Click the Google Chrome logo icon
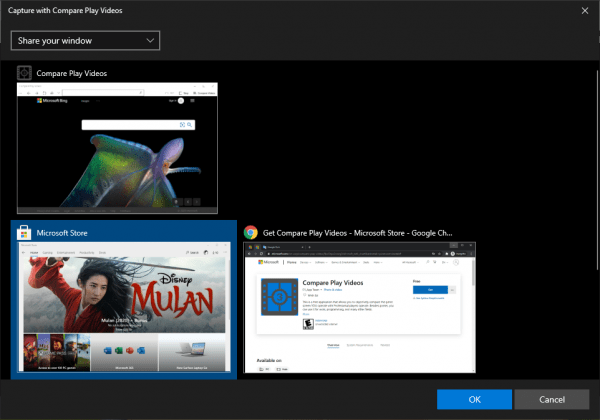This screenshot has height=420, width=600. tap(251, 232)
